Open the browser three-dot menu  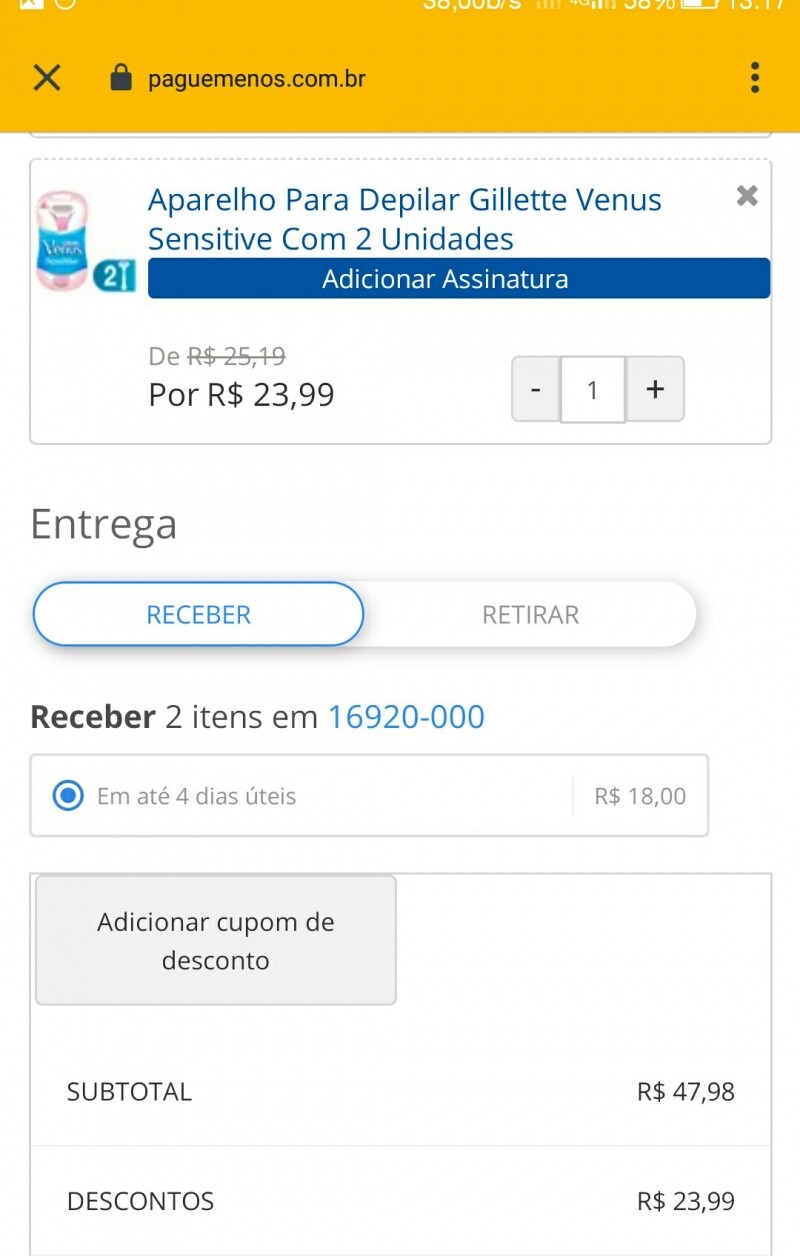[754, 77]
